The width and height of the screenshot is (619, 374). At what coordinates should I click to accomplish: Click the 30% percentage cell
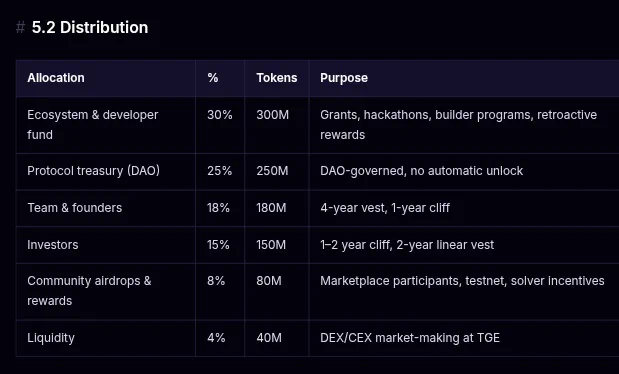coord(219,115)
